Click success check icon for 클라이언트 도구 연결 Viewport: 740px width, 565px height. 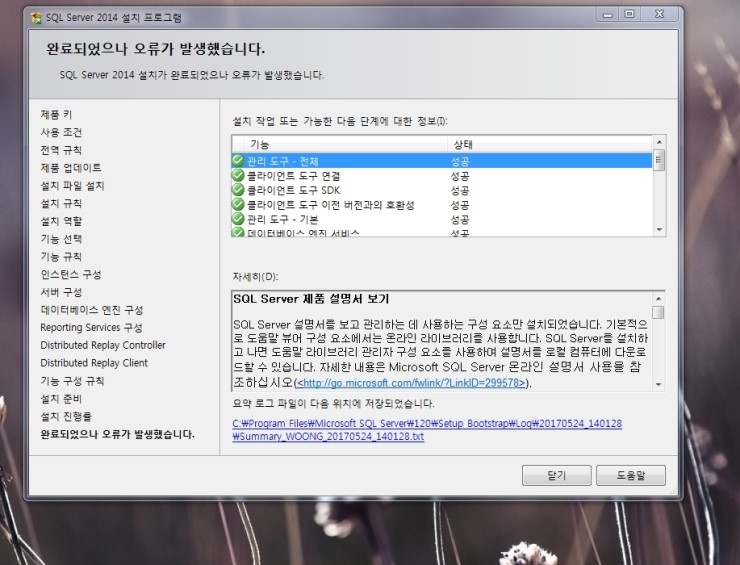click(238, 176)
